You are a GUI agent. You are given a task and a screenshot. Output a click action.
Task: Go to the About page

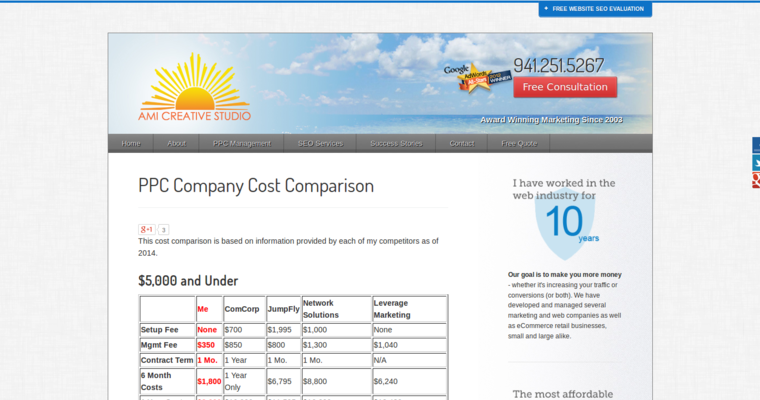[176, 143]
